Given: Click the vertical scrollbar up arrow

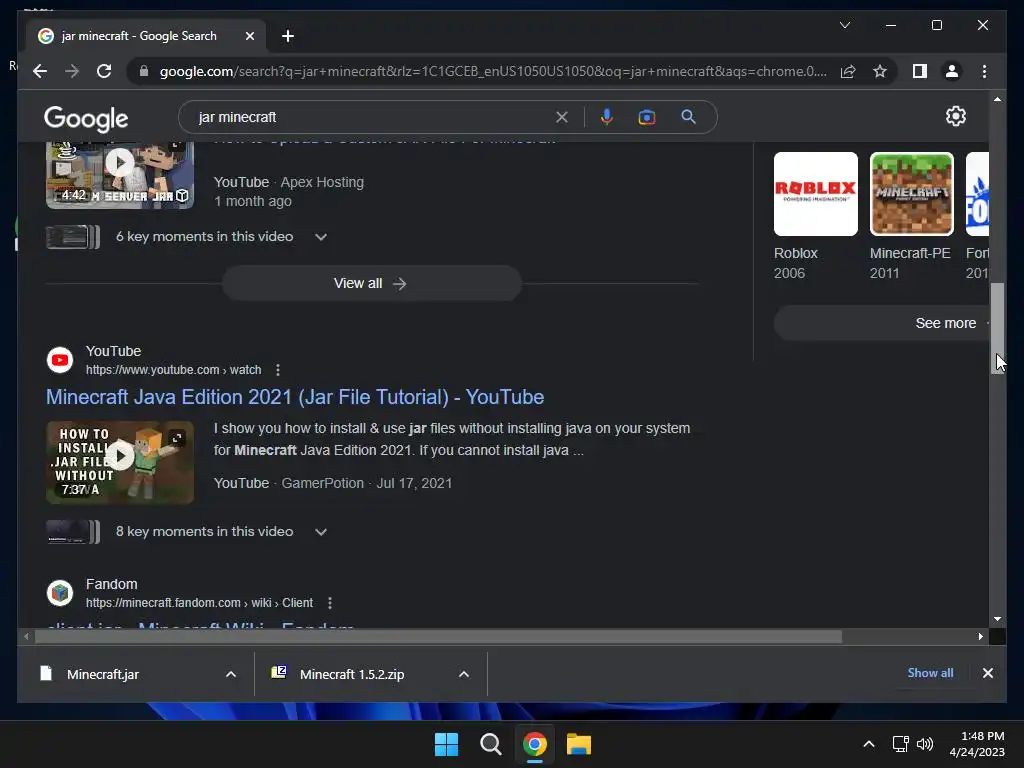Looking at the screenshot, I should [x=997, y=99].
